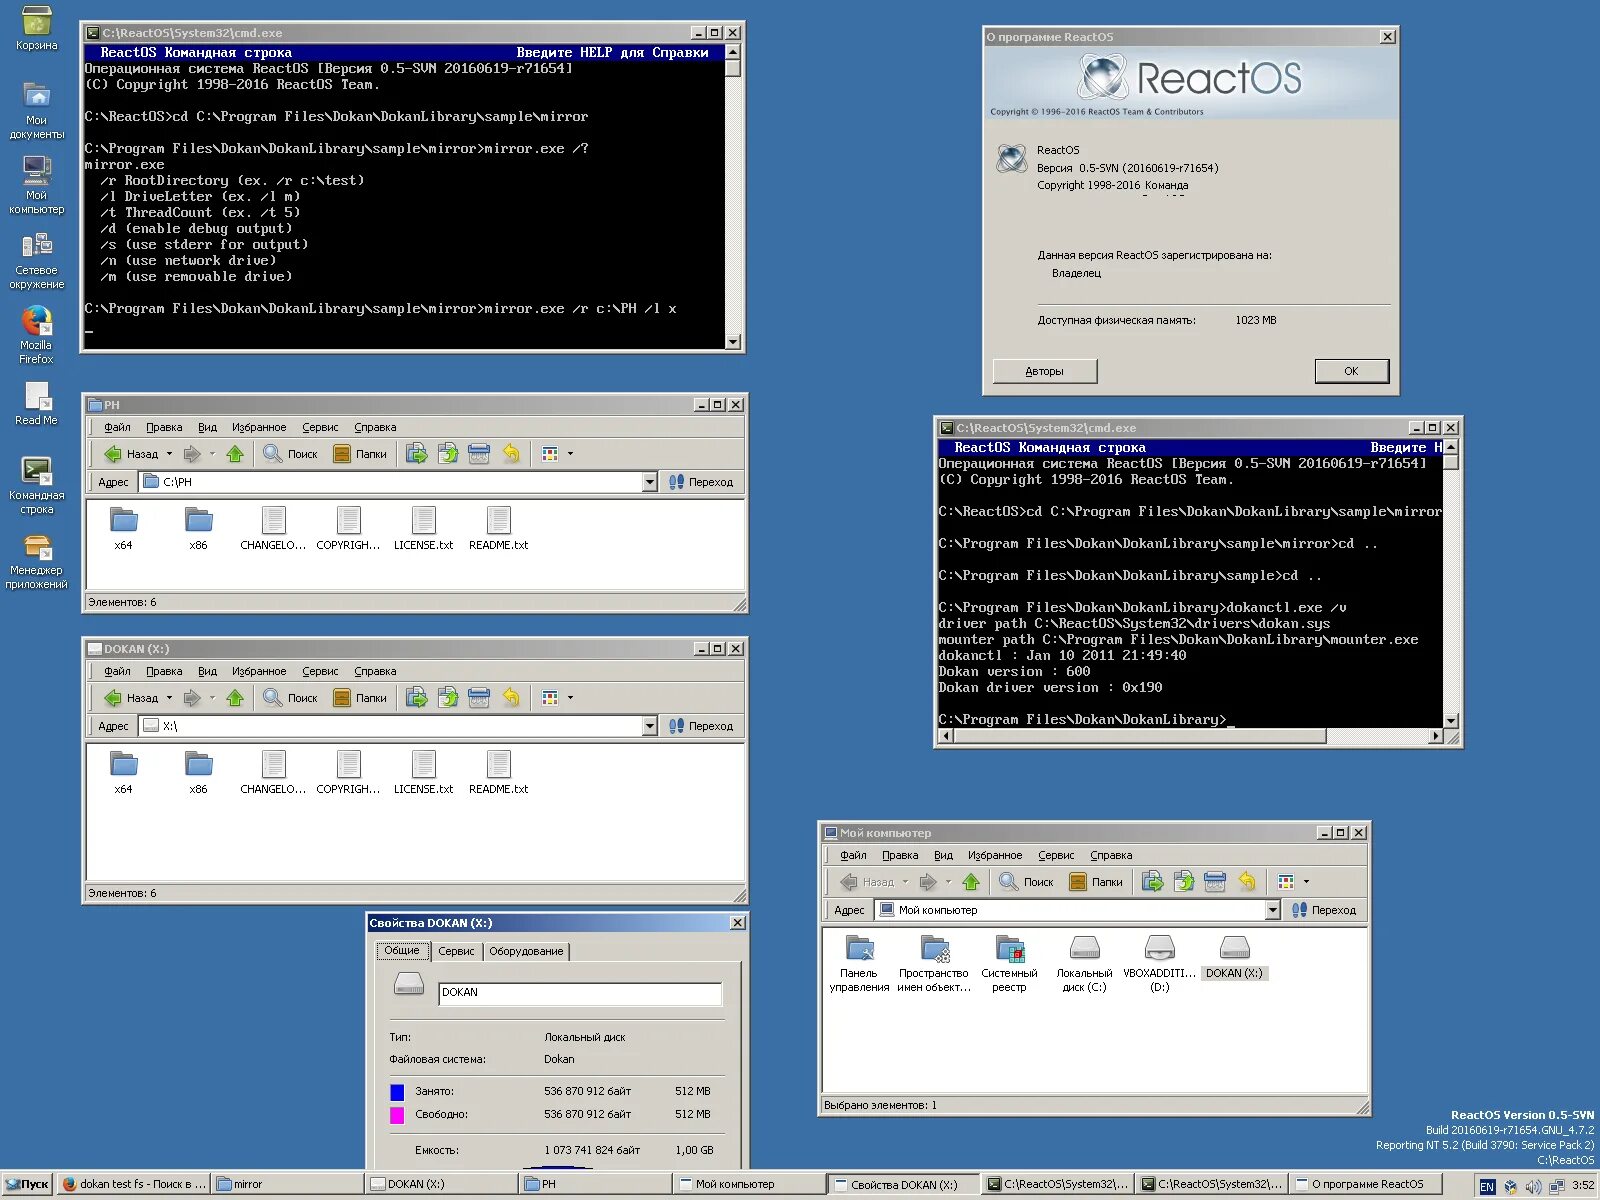
Task: Select the x86 folder in DOKAN (X:) window
Action: pos(198,773)
